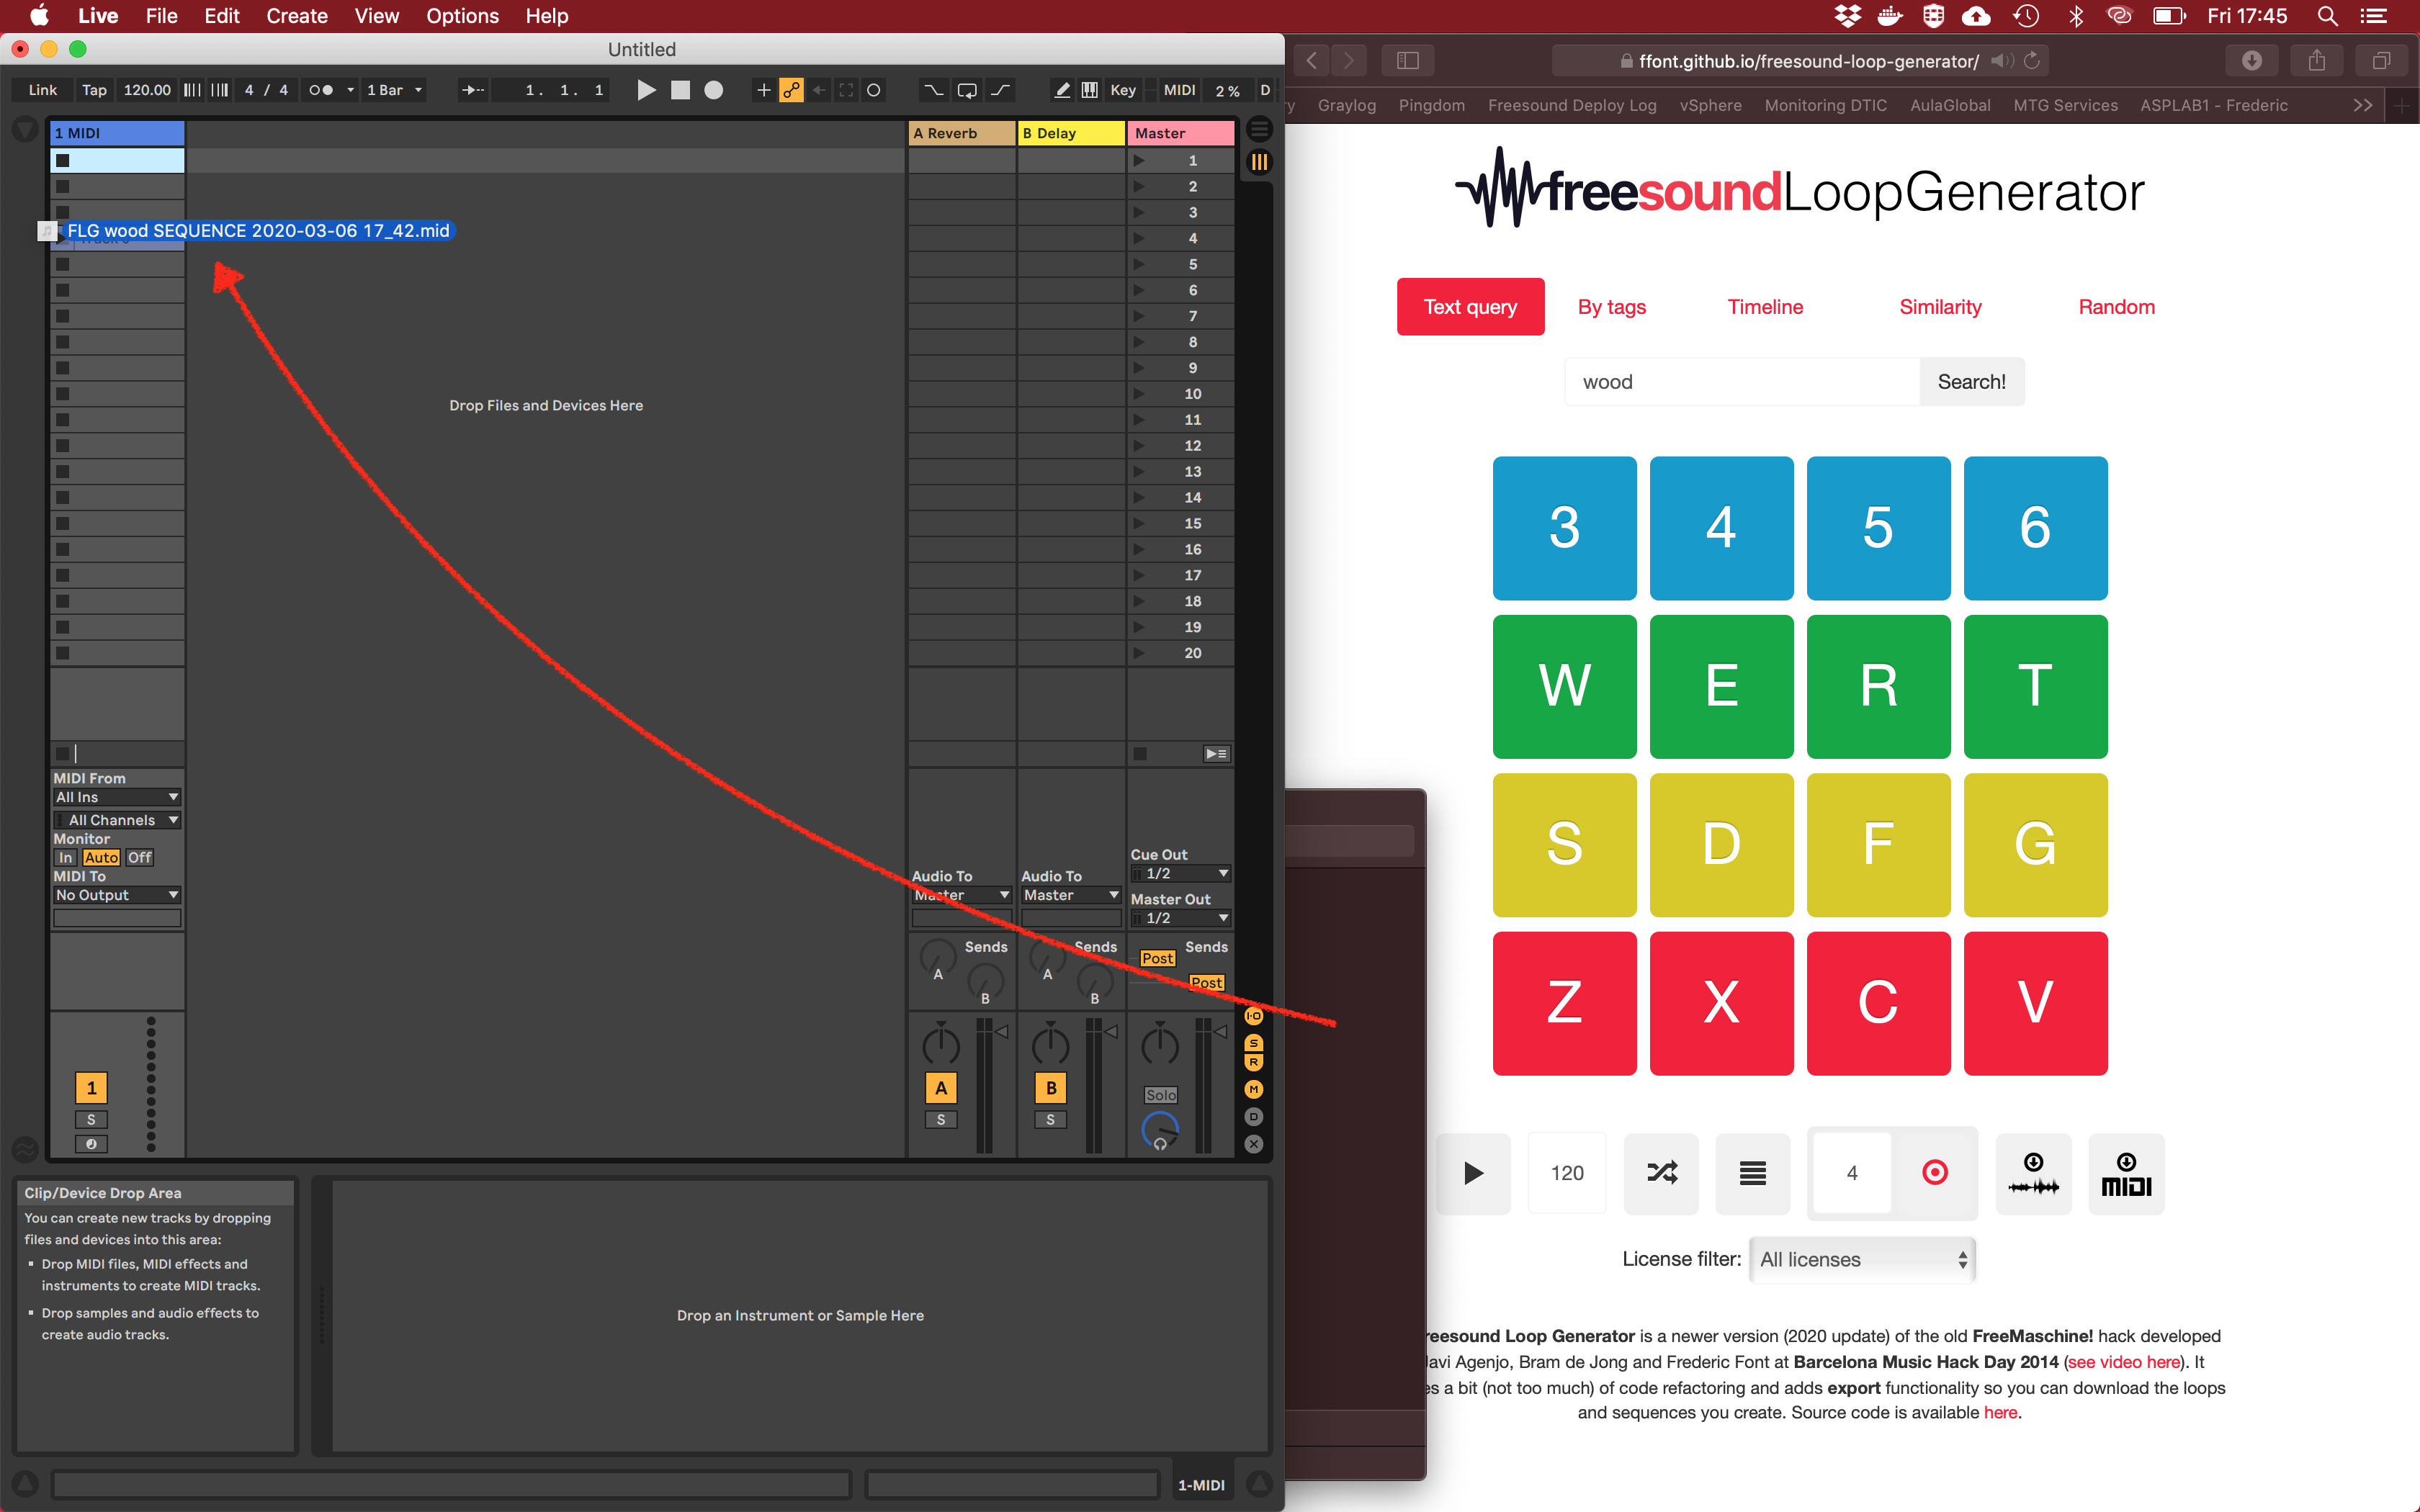Toggle Automation Arm chain-link button
The image size is (2420, 1512).
pos(791,90)
